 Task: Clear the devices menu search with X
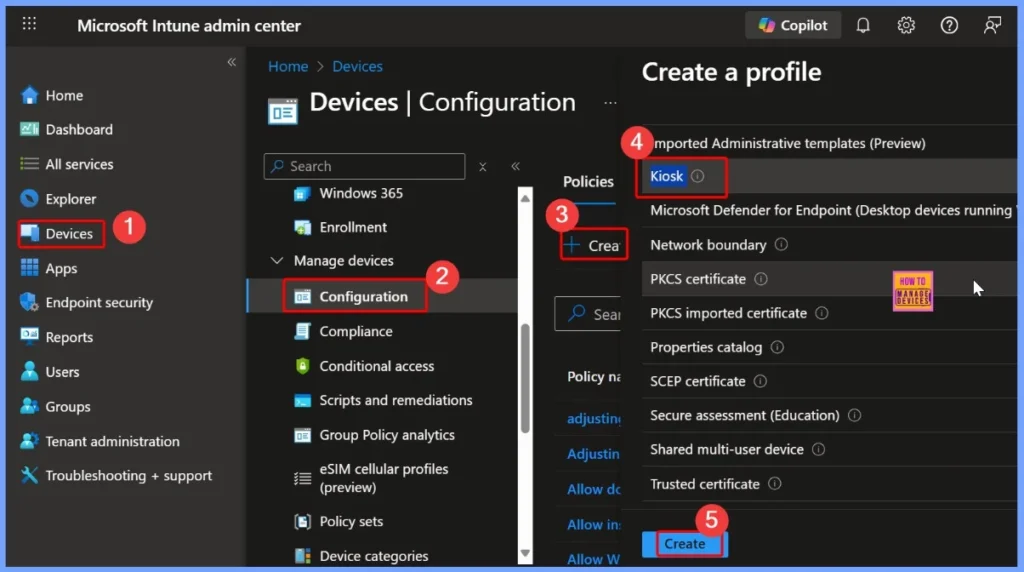coord(483,167)
